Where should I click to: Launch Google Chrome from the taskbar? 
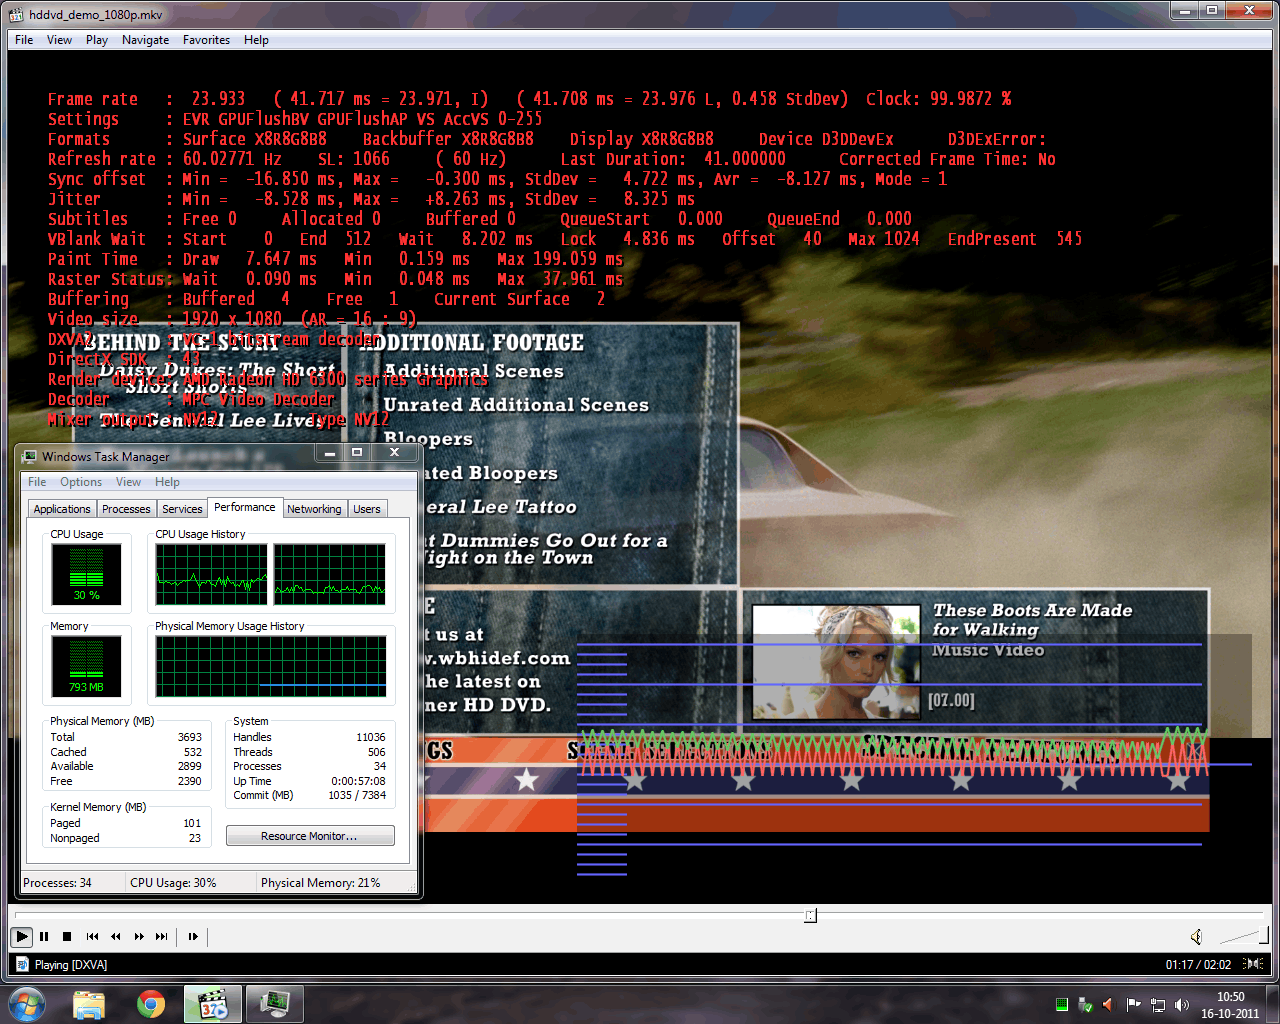[x=151, y=1004]
